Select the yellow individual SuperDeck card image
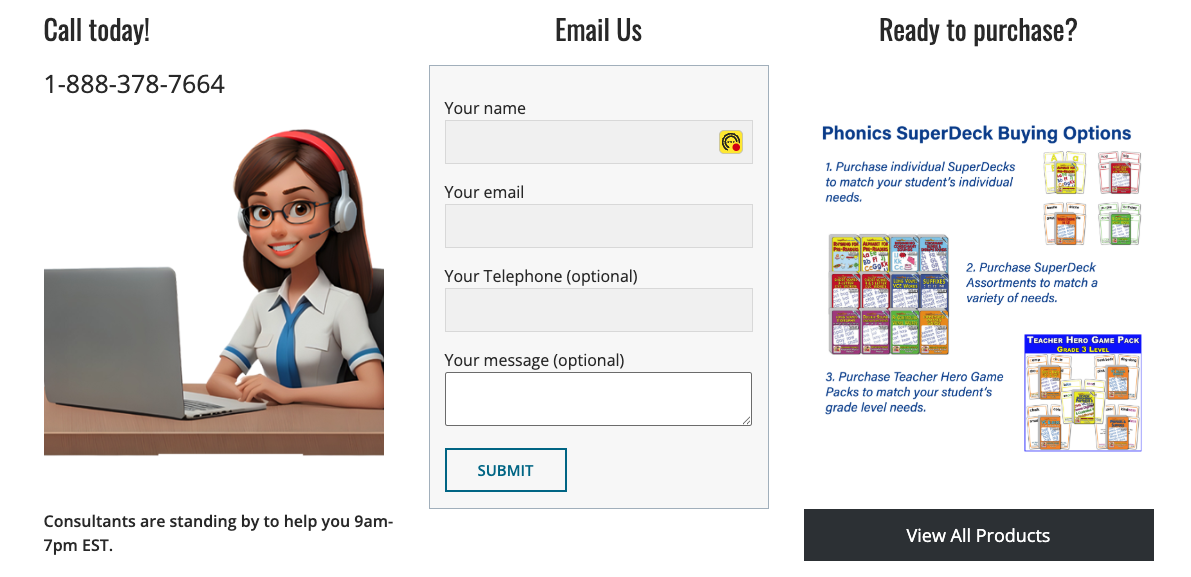 pyautogui.click(x=1064, y=173)
